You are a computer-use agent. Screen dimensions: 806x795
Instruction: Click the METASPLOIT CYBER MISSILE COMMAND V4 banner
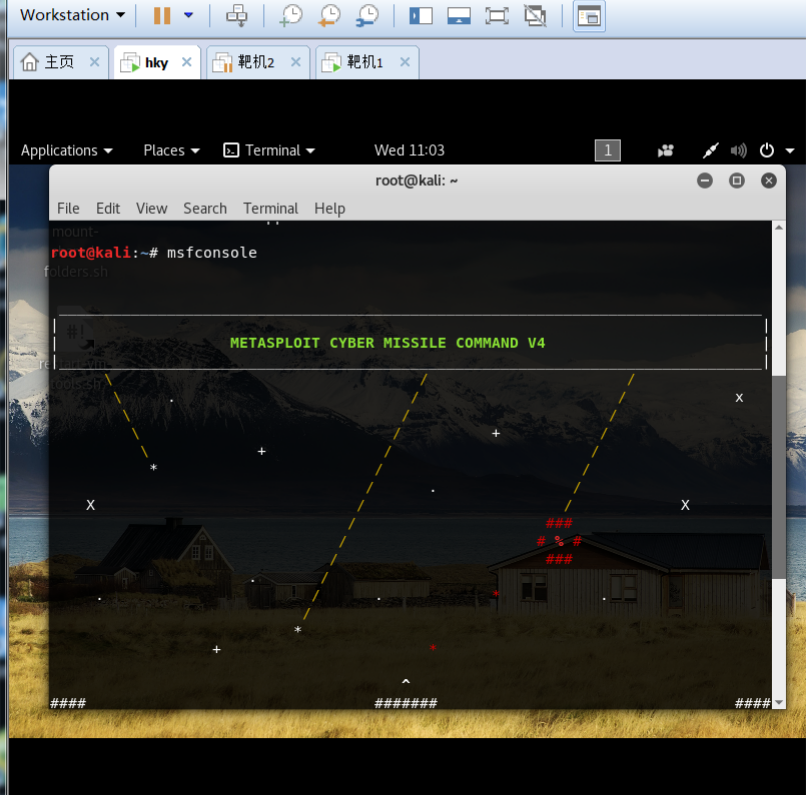387,343
